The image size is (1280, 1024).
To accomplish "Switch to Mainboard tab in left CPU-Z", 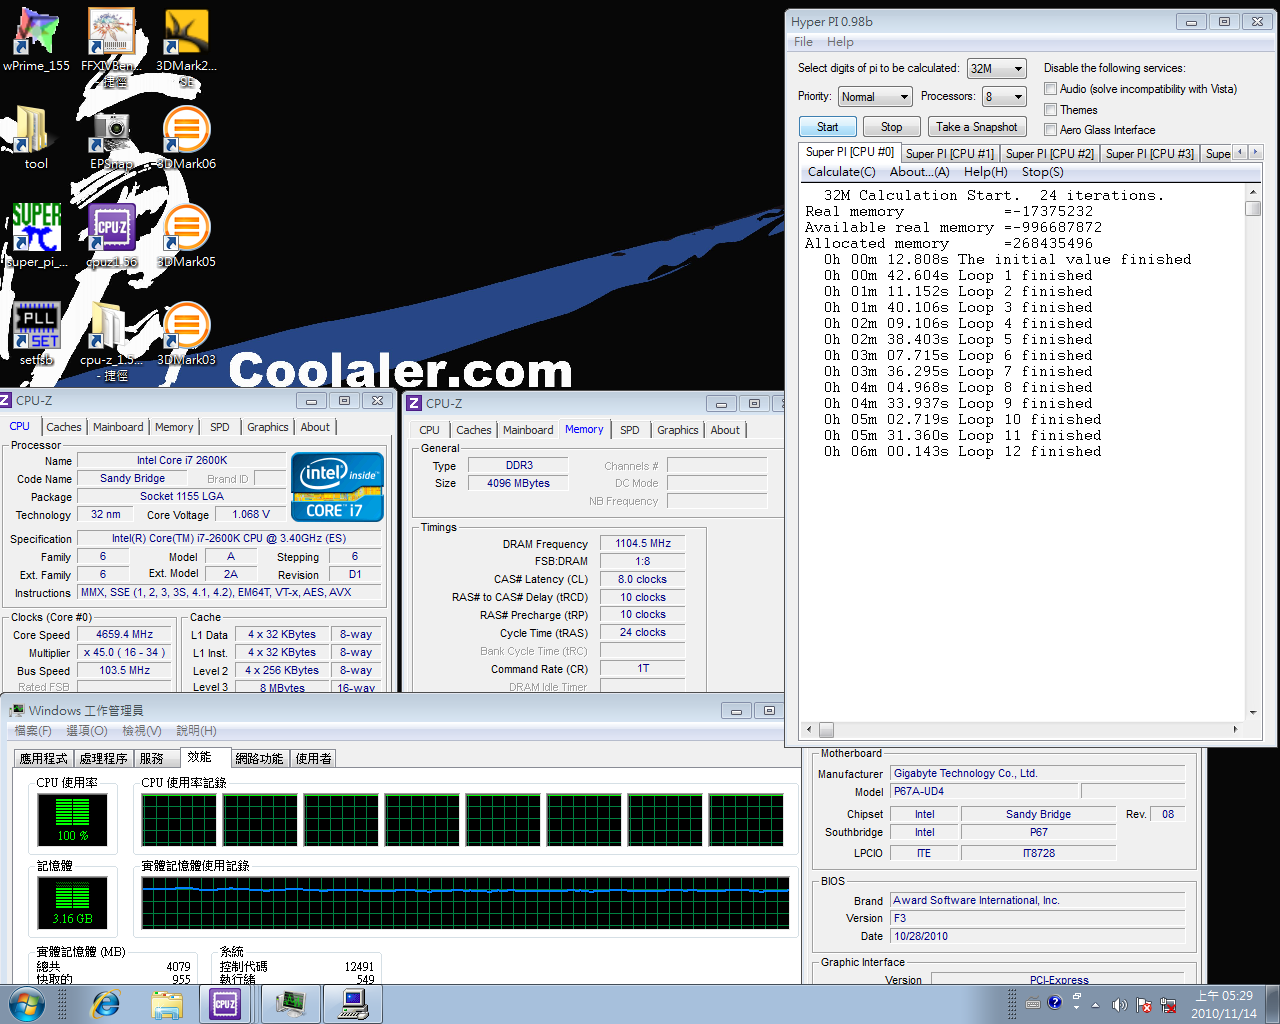I will [x=118, y=427].
